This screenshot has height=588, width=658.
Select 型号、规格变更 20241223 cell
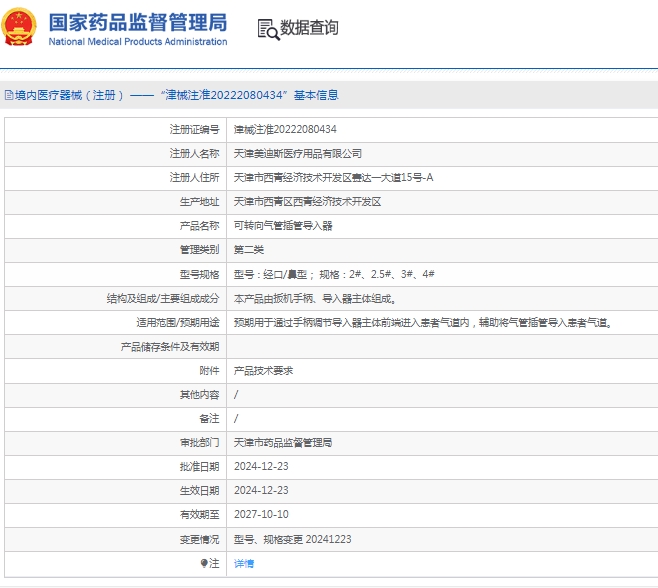(x=292, y=539)
